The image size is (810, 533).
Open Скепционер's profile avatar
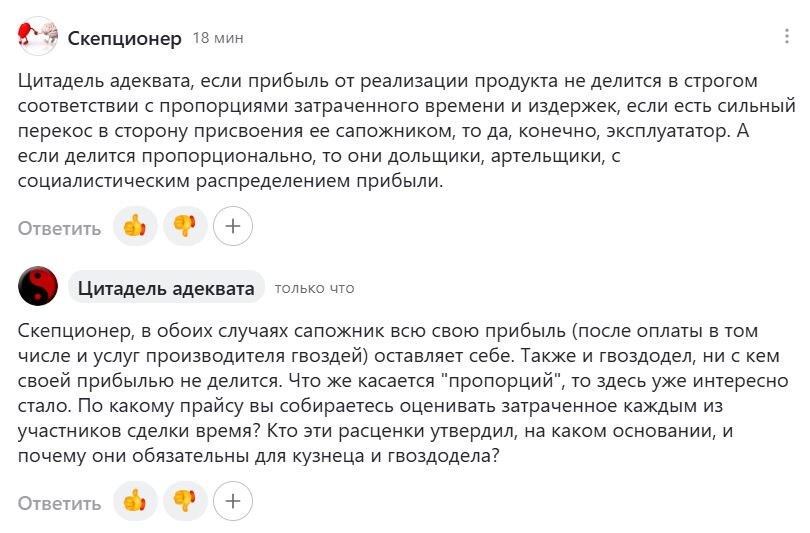(38, 36)
